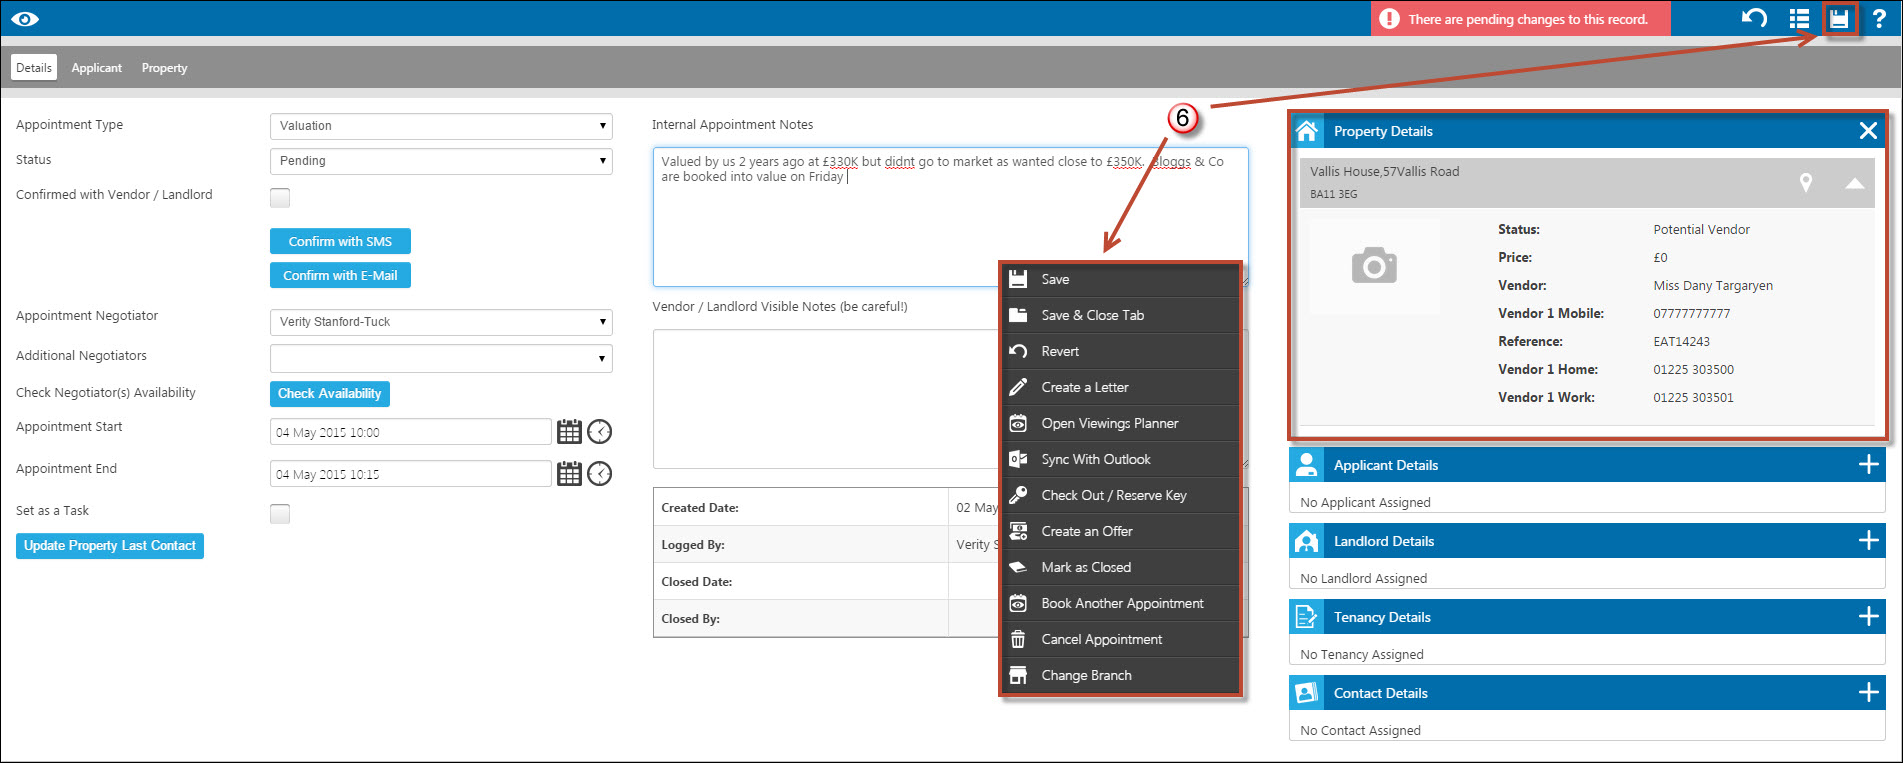Open the Appointment Negotiator dropdown
This screenshot has height=763, width=1903.
click(441, 322)
